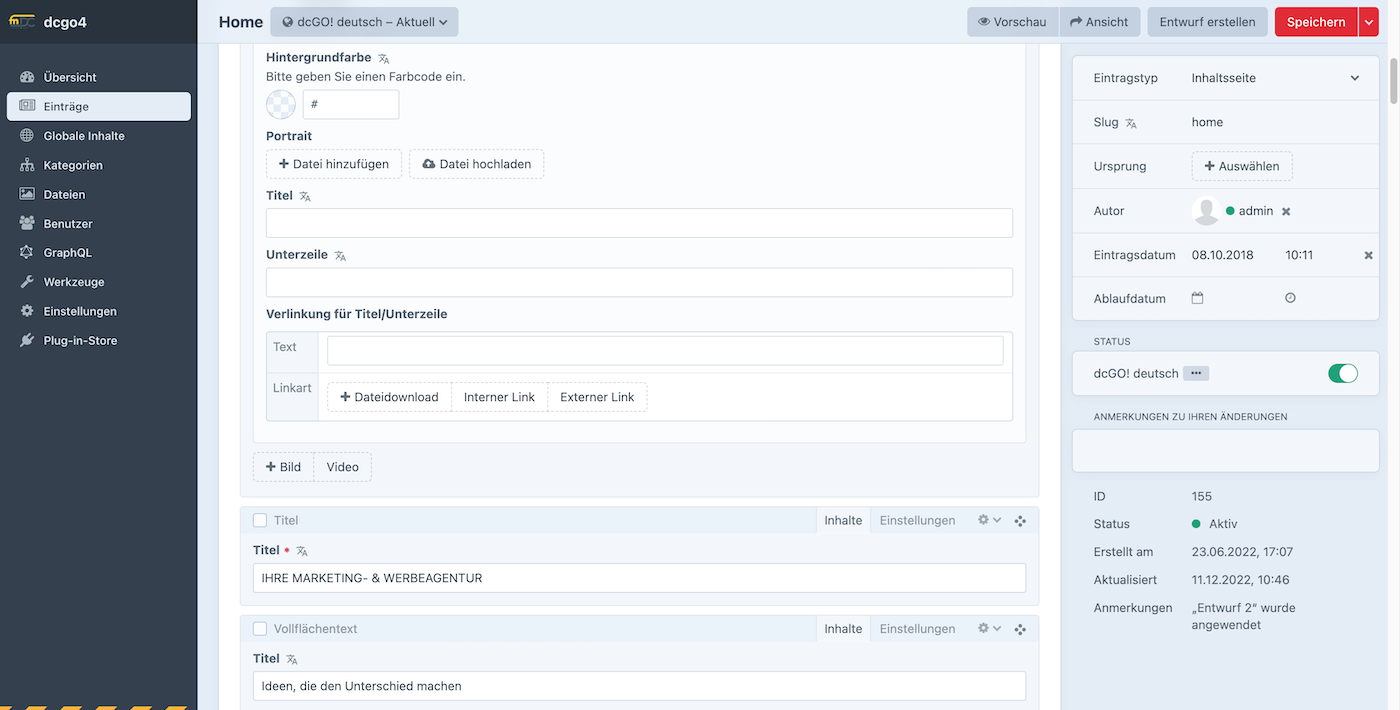Add a Video block
1400x710 pixels.
pyautogui.click(x=343, y=467)
